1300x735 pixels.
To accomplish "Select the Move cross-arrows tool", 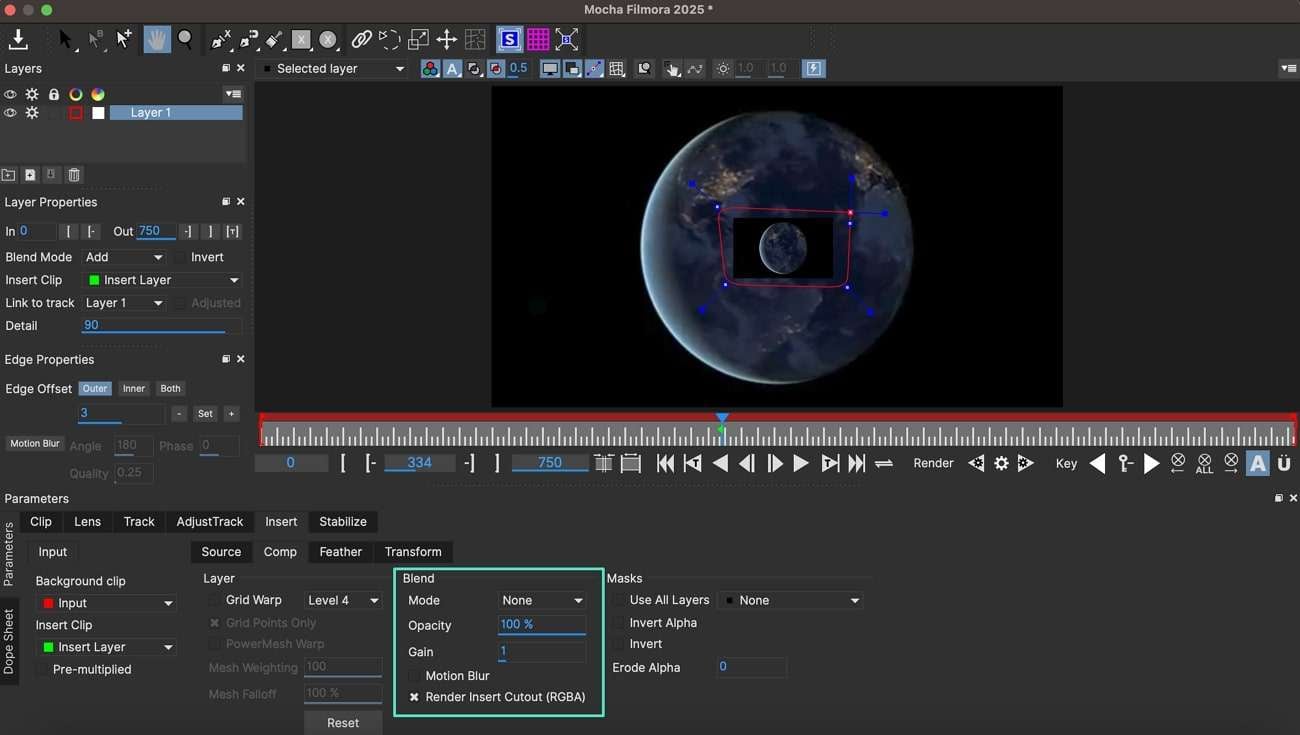I will (x=446, y=40).
